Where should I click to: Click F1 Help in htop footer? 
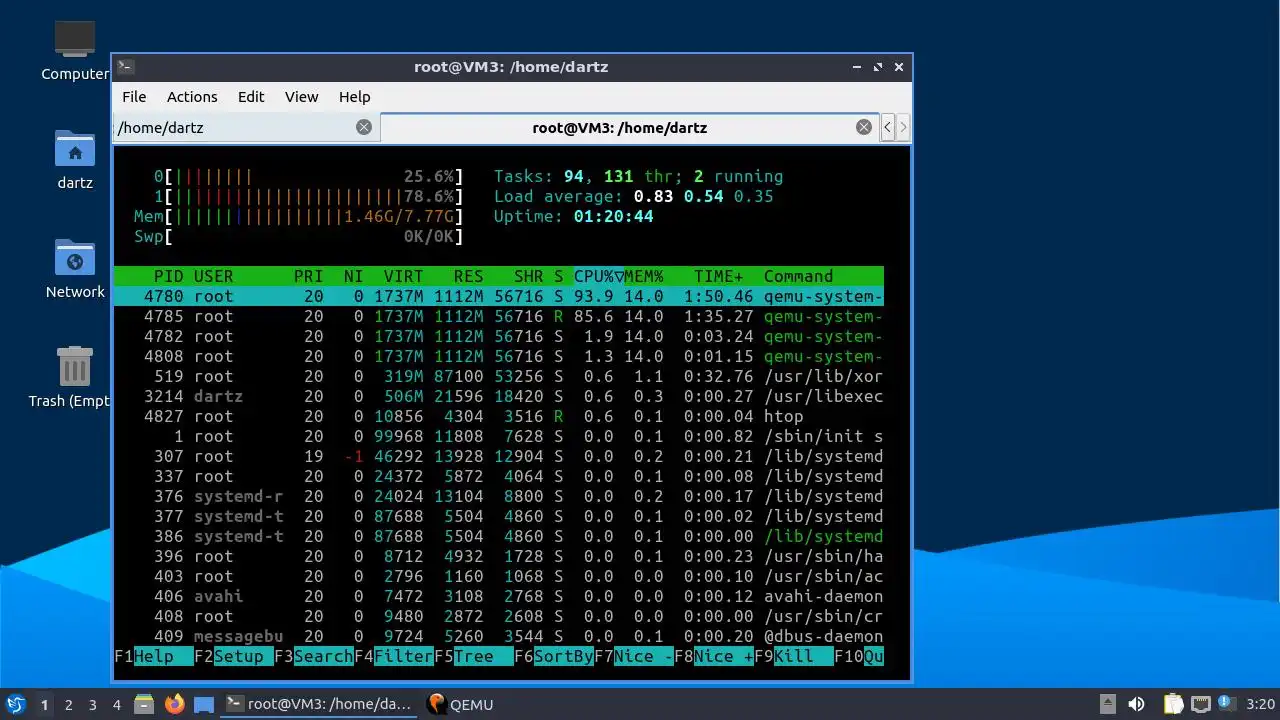tap(154, 657)
